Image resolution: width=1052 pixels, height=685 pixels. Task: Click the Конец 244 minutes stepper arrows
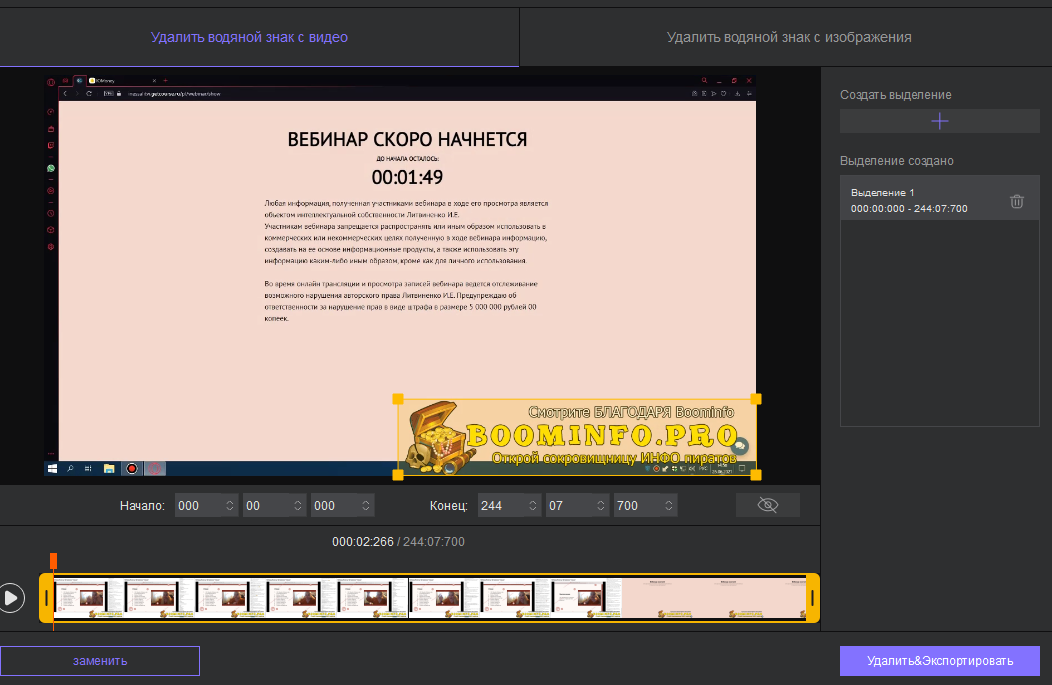(533, 505)
